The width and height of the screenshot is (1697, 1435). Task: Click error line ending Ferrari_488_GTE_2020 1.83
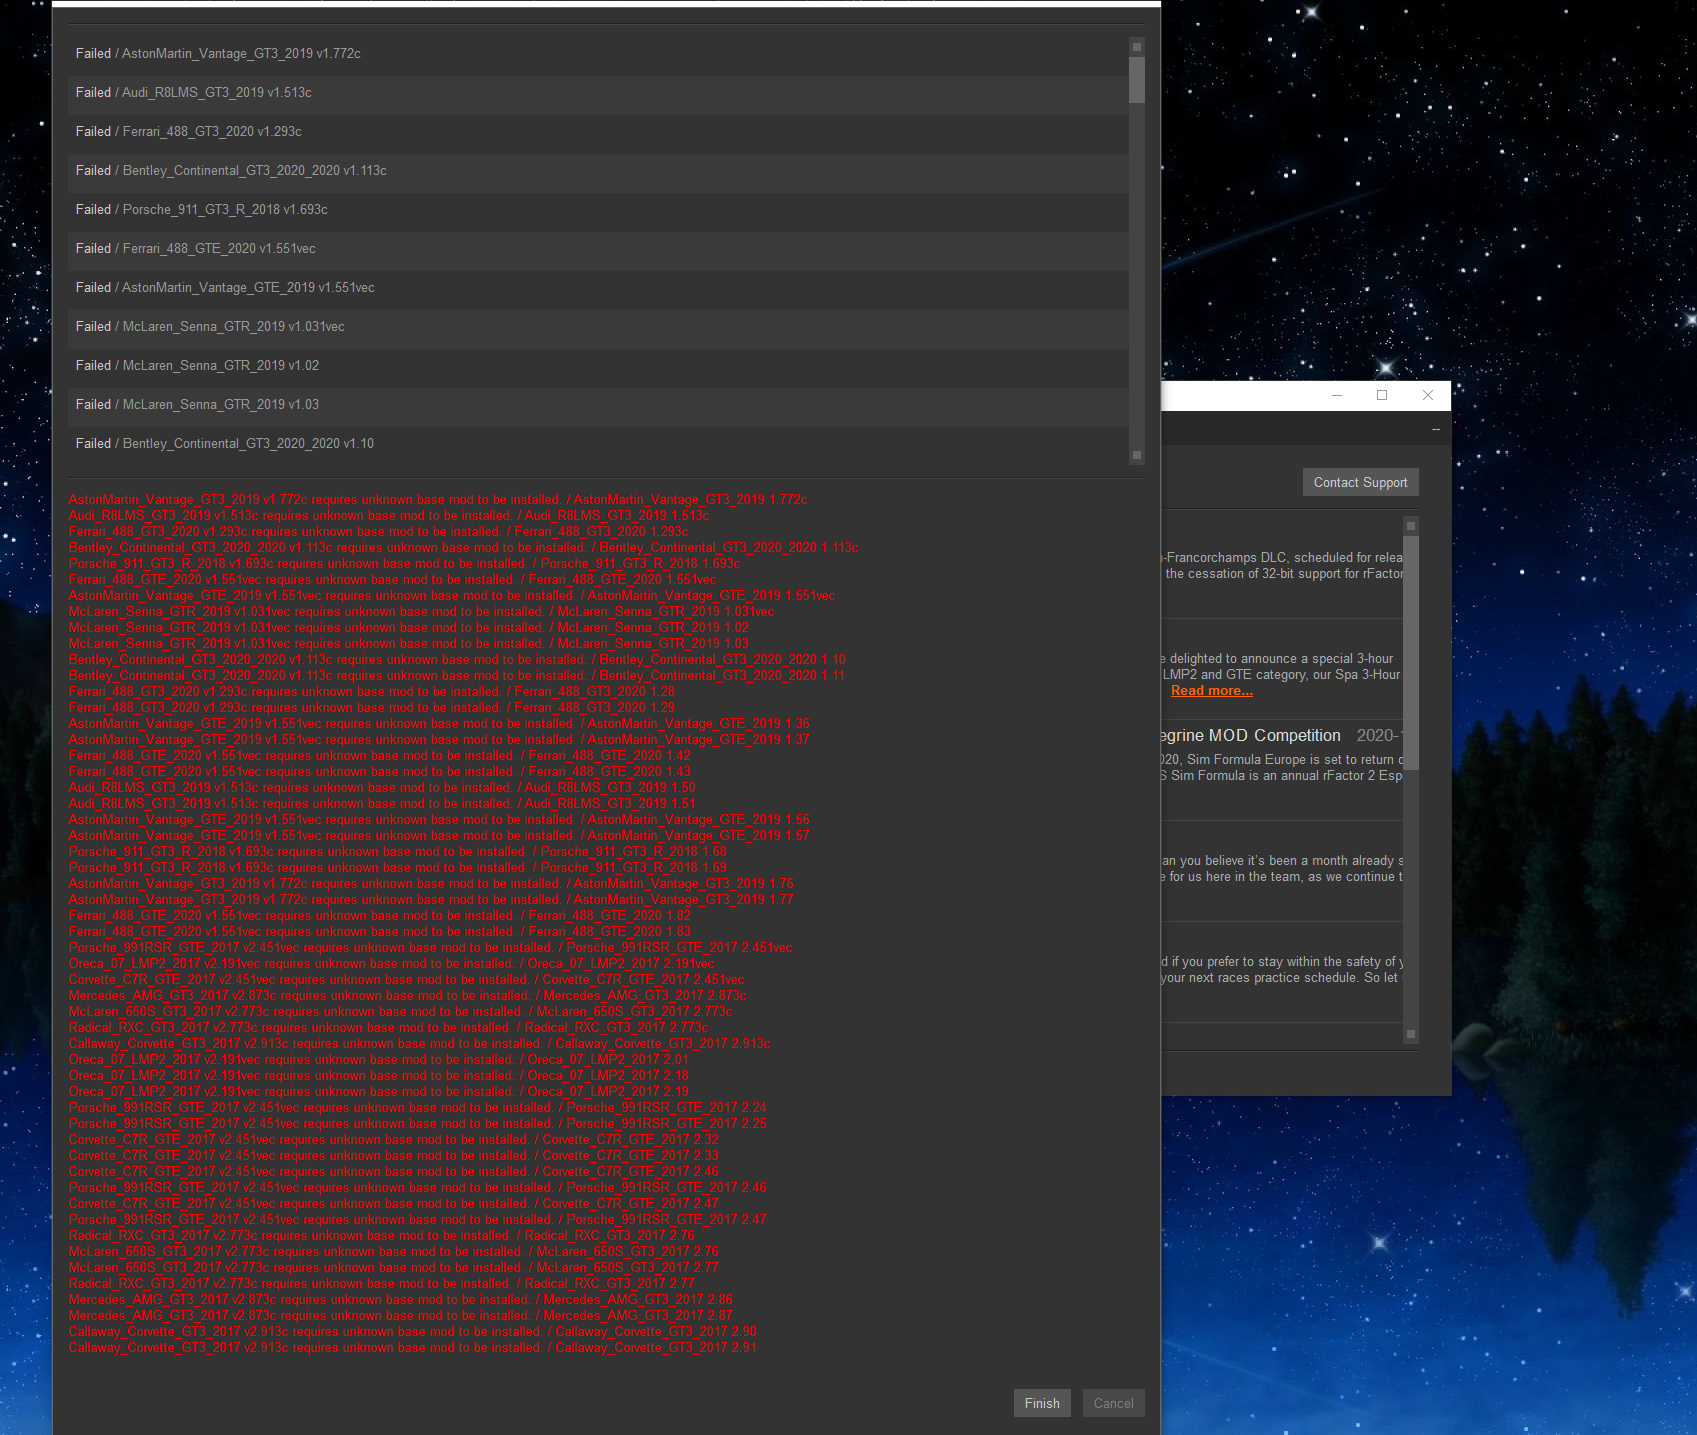(380, 932)
